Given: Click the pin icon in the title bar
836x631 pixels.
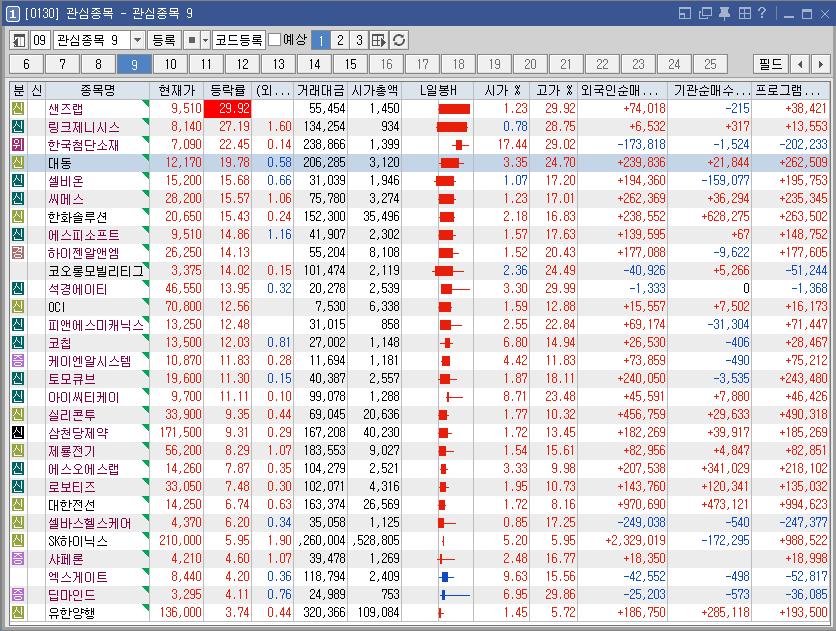Looking at the screenshot, I should [725, 13].
